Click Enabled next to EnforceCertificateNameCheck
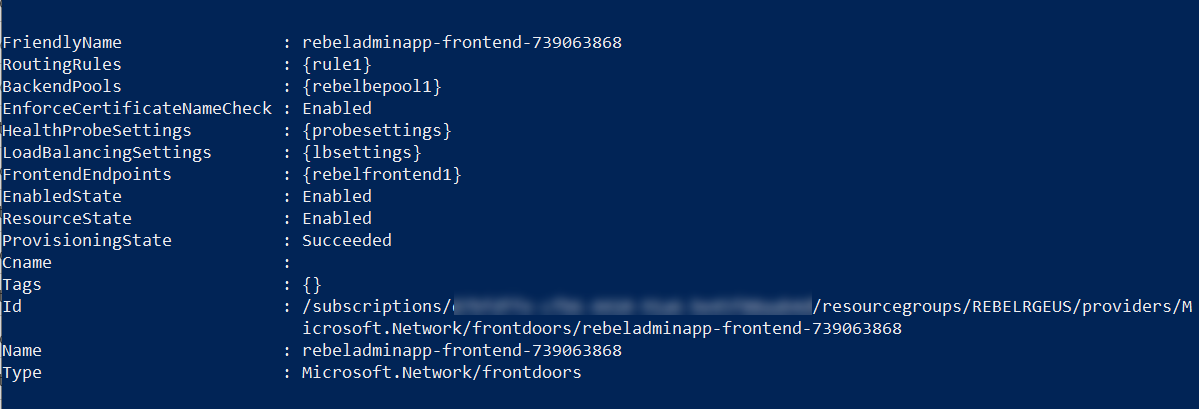Screen dimensions: 1199x409 (x=336, y=109)
